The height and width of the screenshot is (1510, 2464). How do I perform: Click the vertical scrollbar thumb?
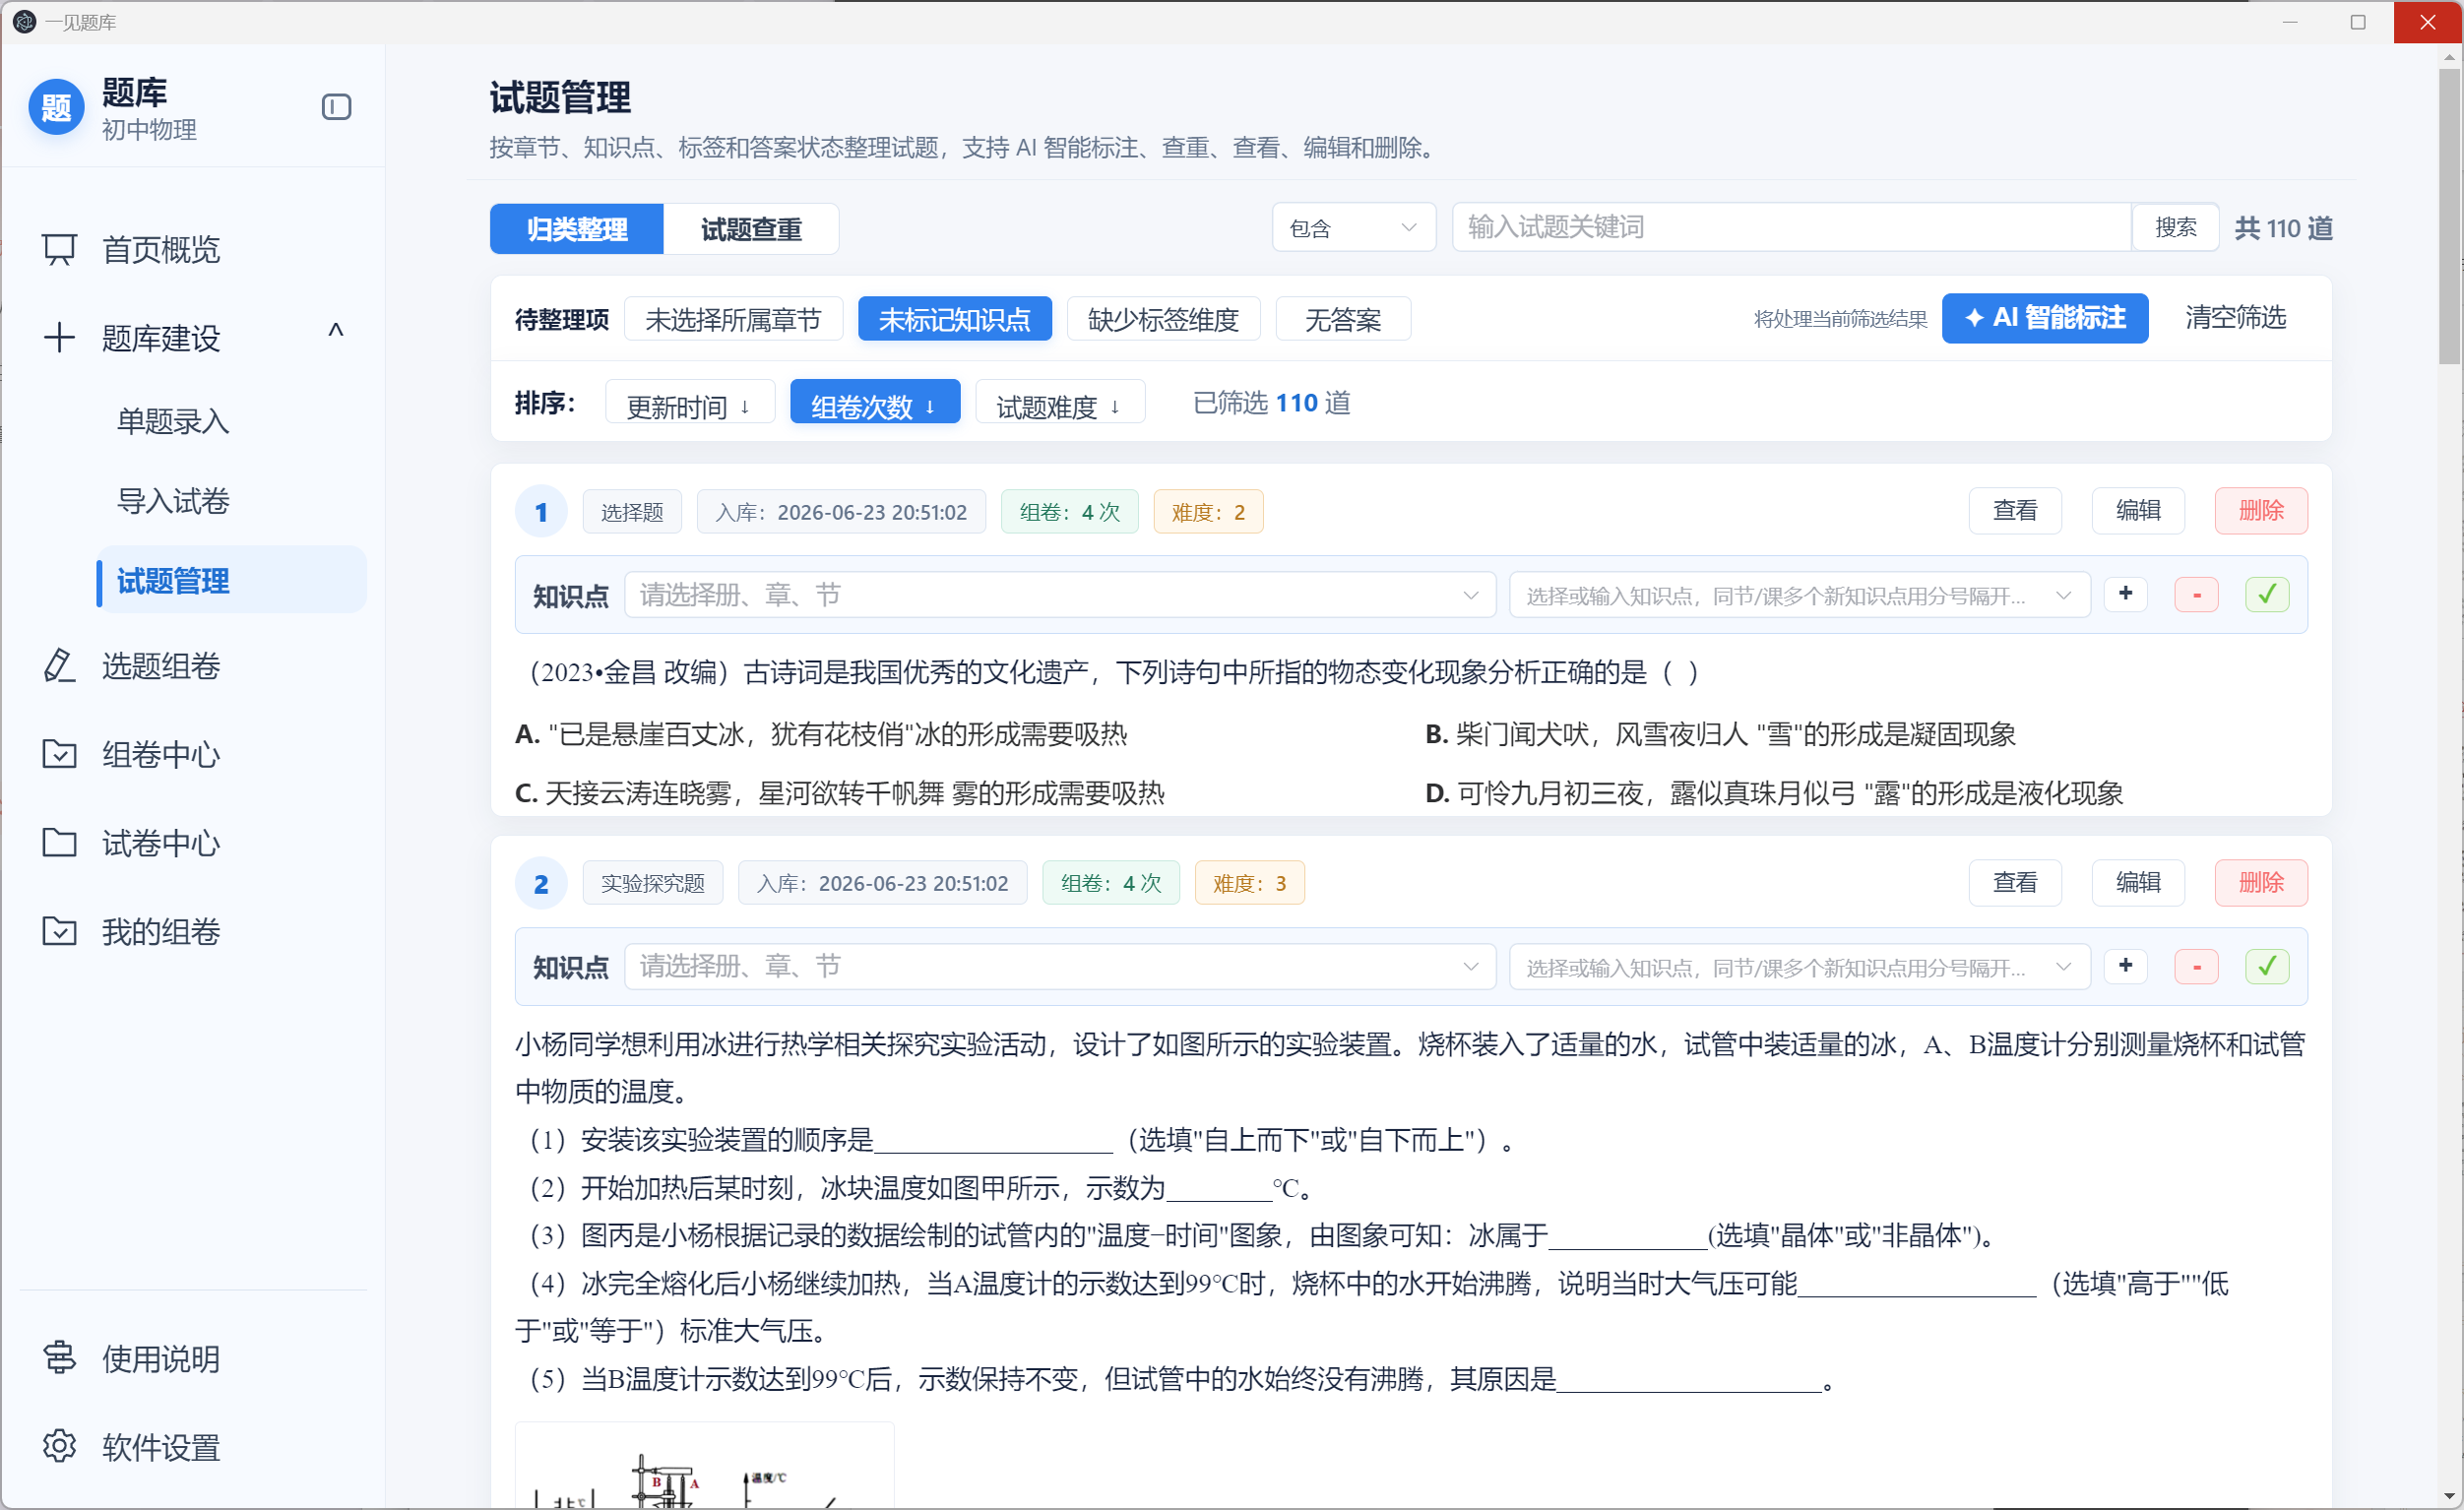pyautogui.click(x=2450, y=215)
